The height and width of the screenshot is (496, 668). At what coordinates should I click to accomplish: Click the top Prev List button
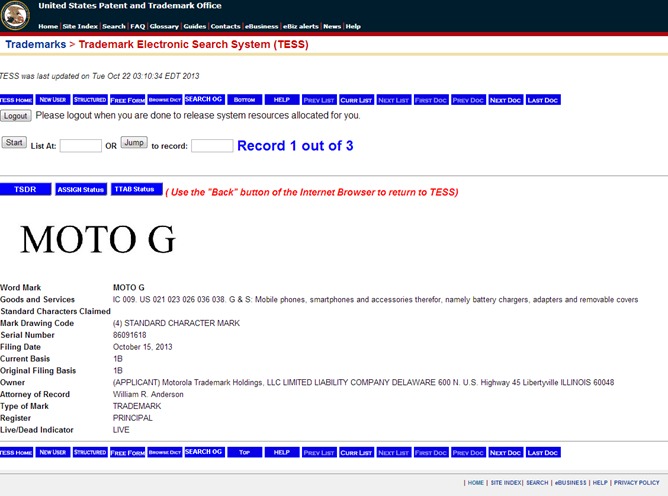(319, 100)
